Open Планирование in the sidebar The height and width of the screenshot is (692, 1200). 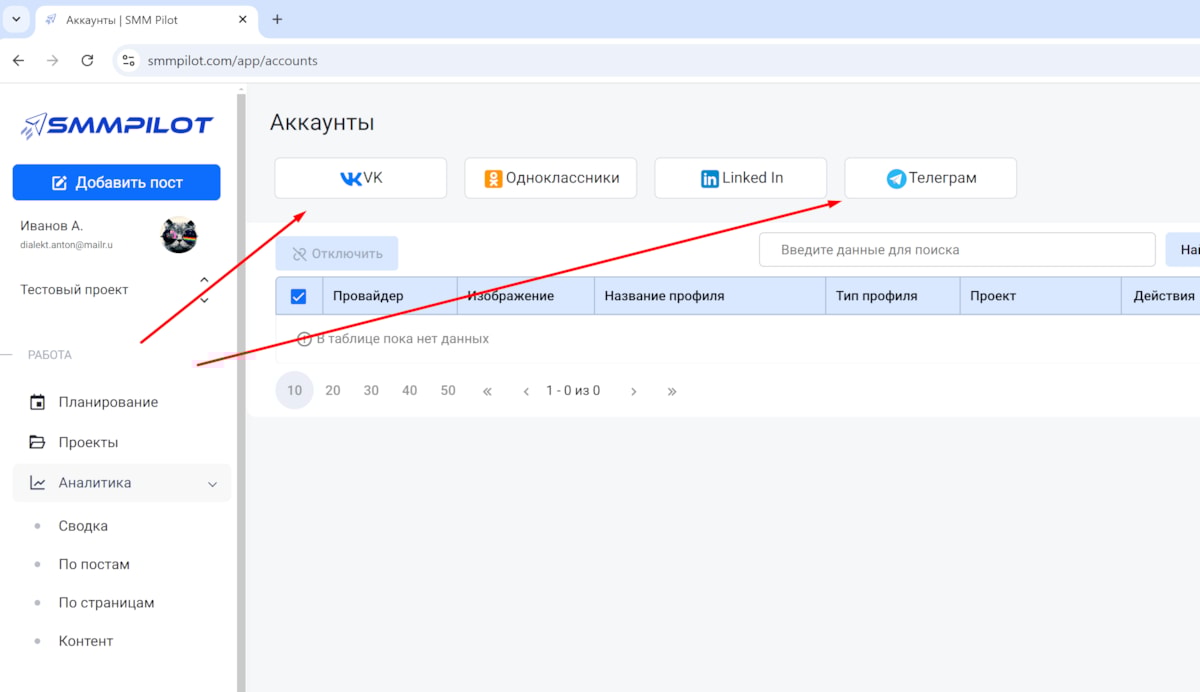[x=108, y=402]
